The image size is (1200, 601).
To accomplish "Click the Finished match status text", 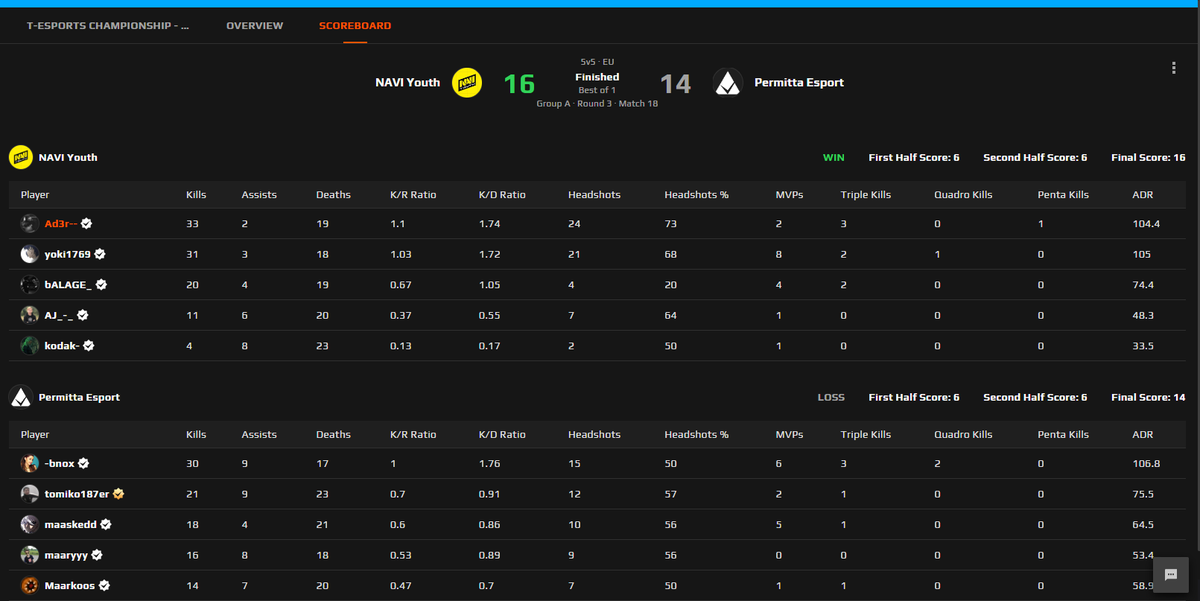I will pos(597,77).
